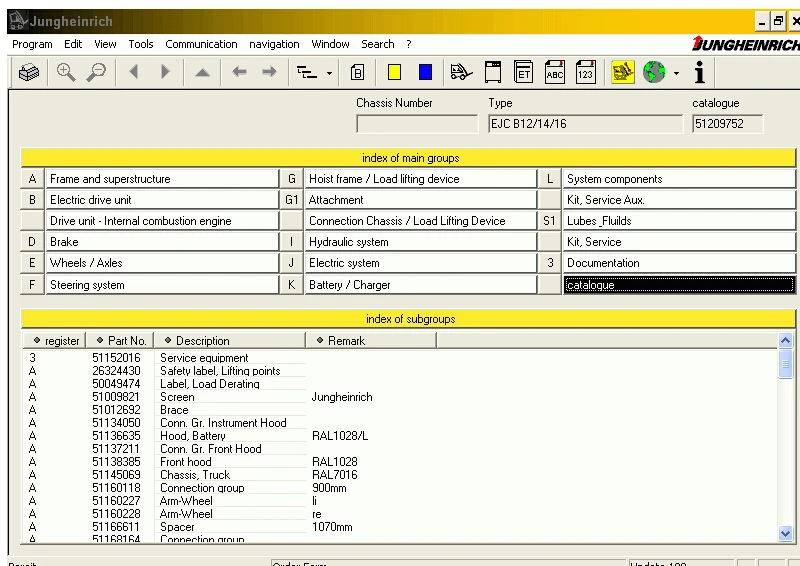
Task: Select System components main group
Action: pos(679,179)
